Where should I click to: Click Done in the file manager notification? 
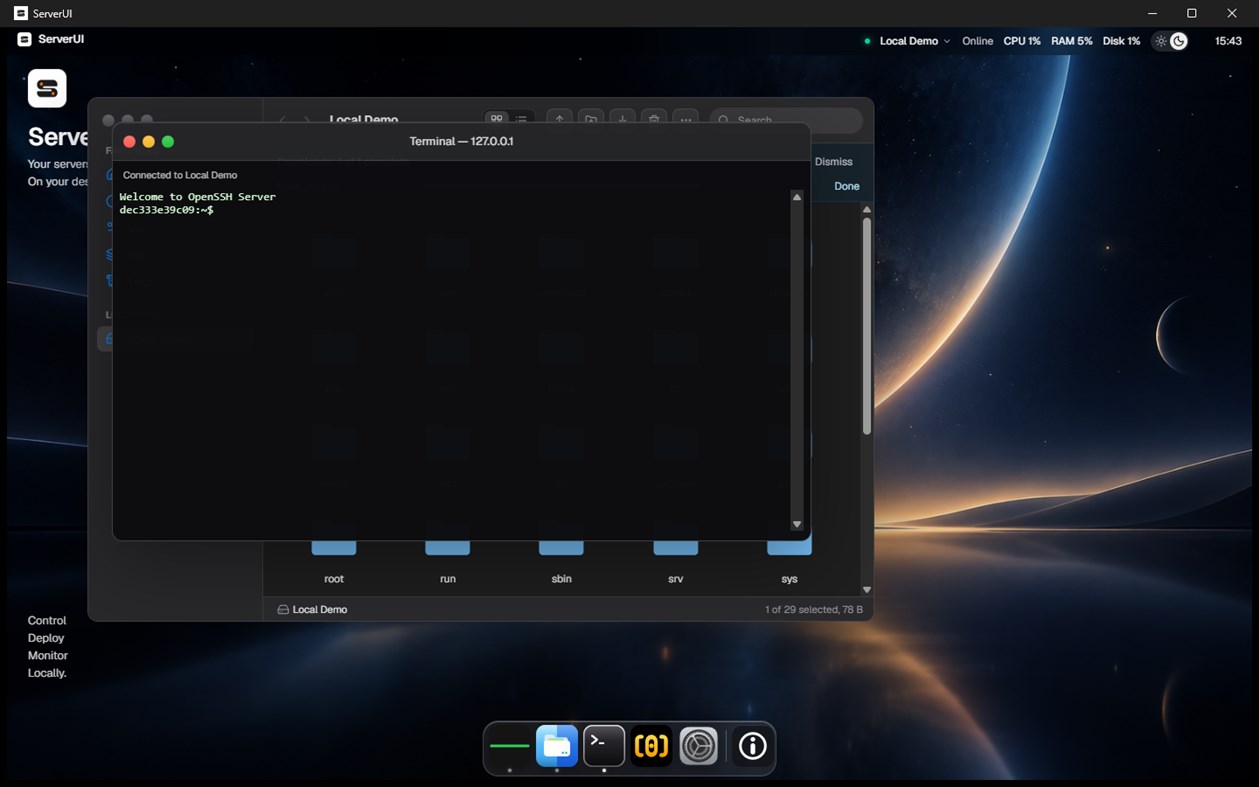click(x=847, y=186)
